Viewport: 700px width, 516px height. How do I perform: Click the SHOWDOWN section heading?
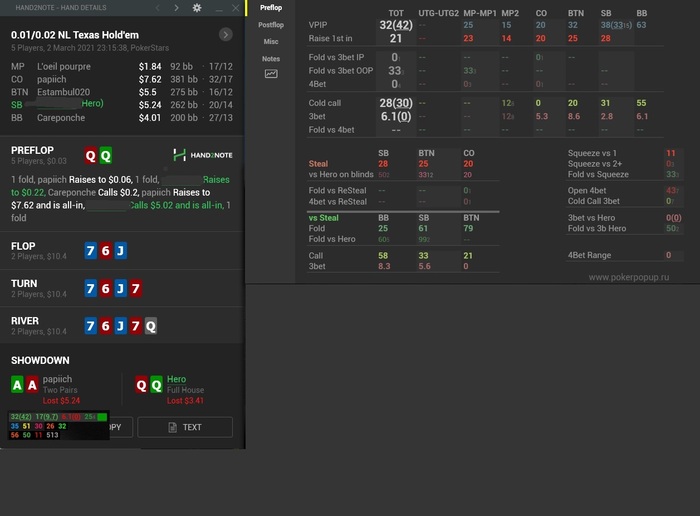40,360
